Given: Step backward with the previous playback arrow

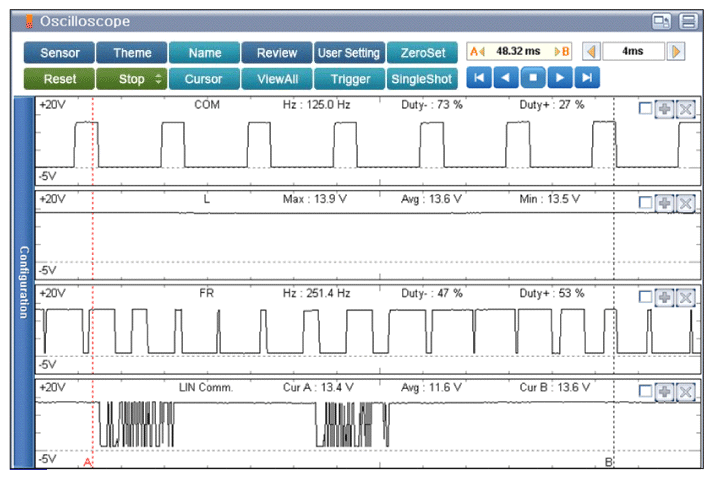Looking at the screenshot, I should (x=508, y=78).
